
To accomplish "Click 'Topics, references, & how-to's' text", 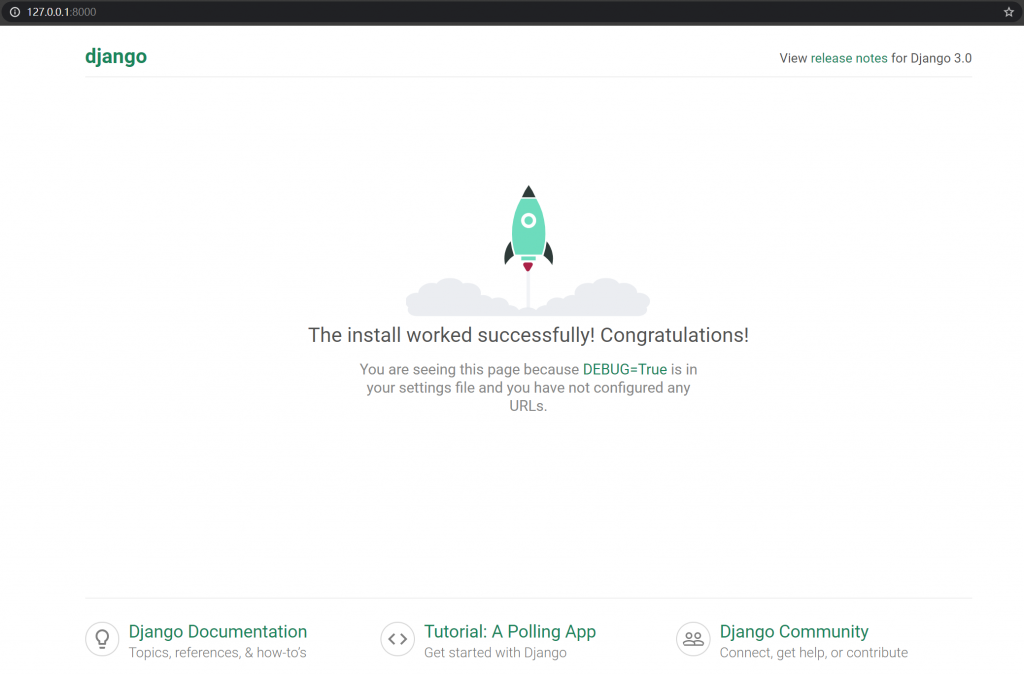I will (217, 653).
